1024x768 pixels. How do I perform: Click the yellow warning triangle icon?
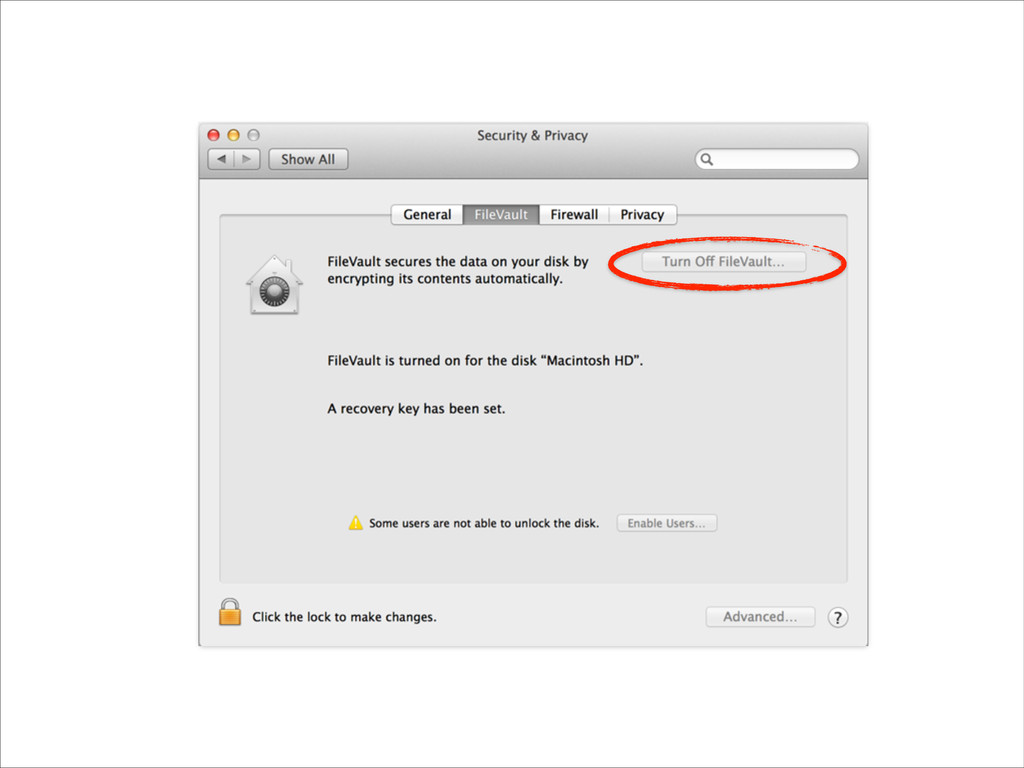point(355,522)
